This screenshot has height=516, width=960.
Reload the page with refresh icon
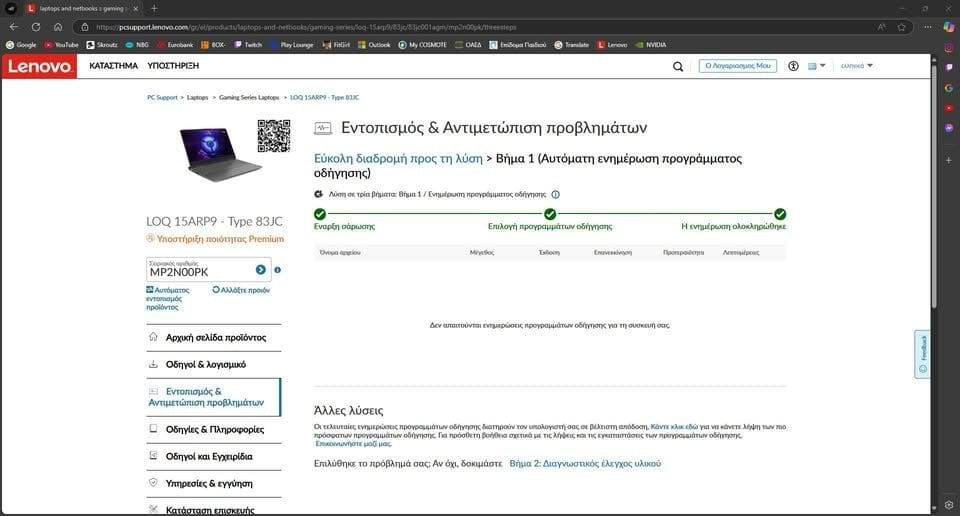point(36,27)
